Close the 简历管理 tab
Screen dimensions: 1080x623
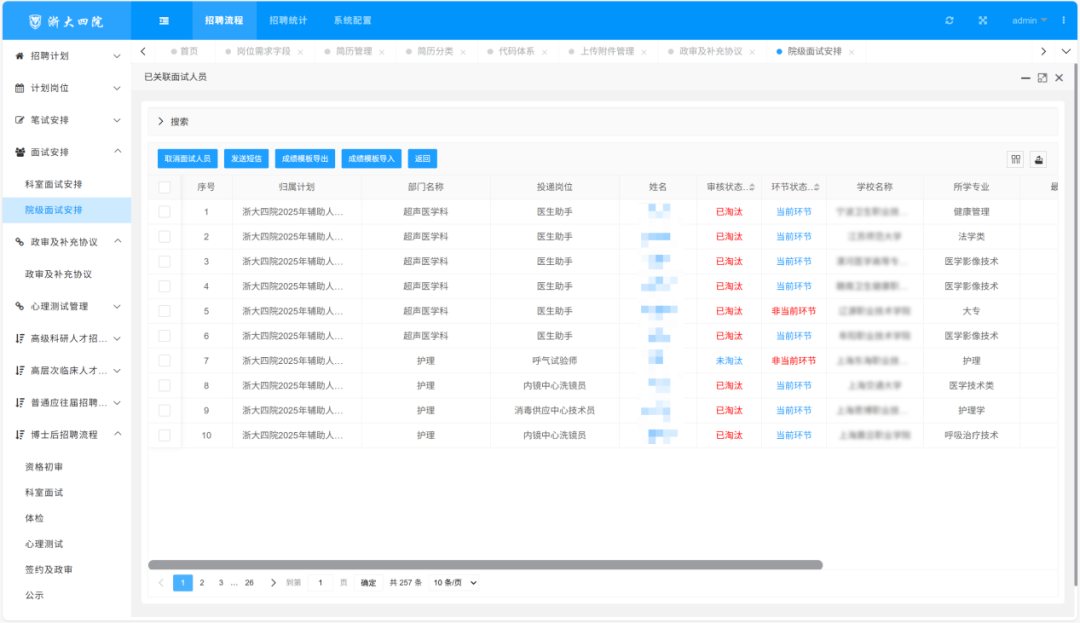pos(382,52)
